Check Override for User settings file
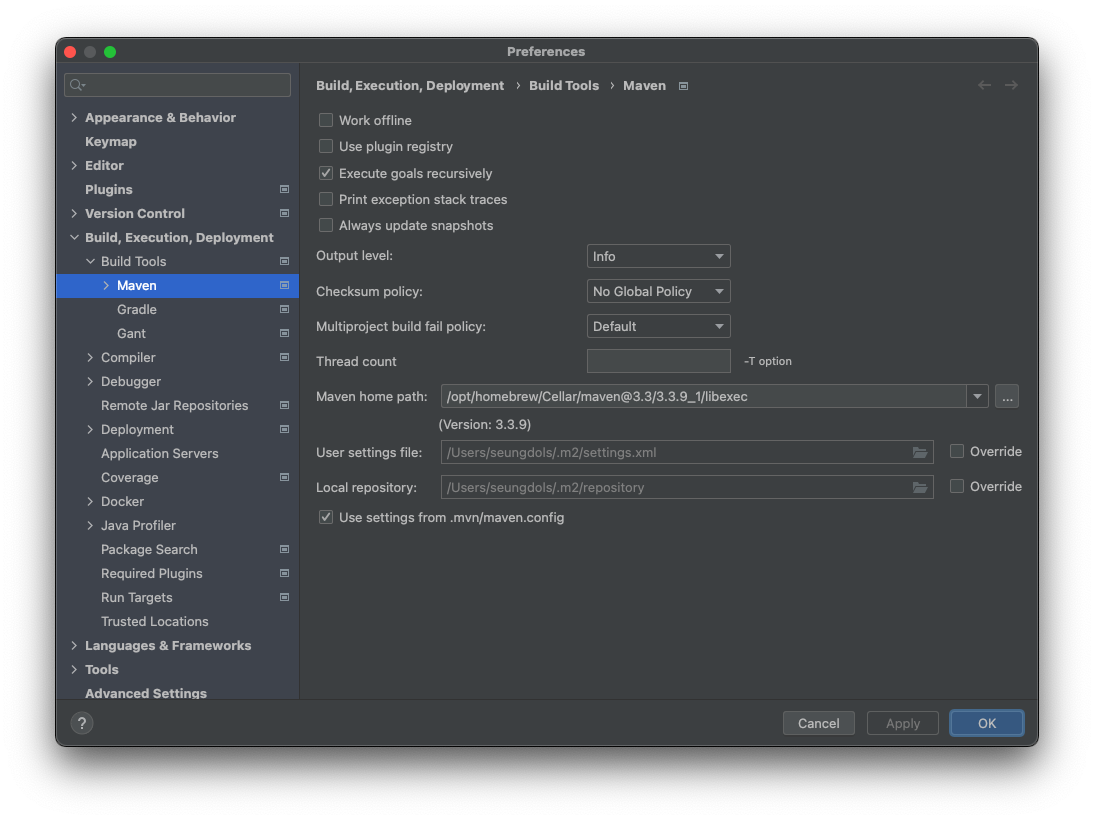The image size is (1094, 820). 957,452
